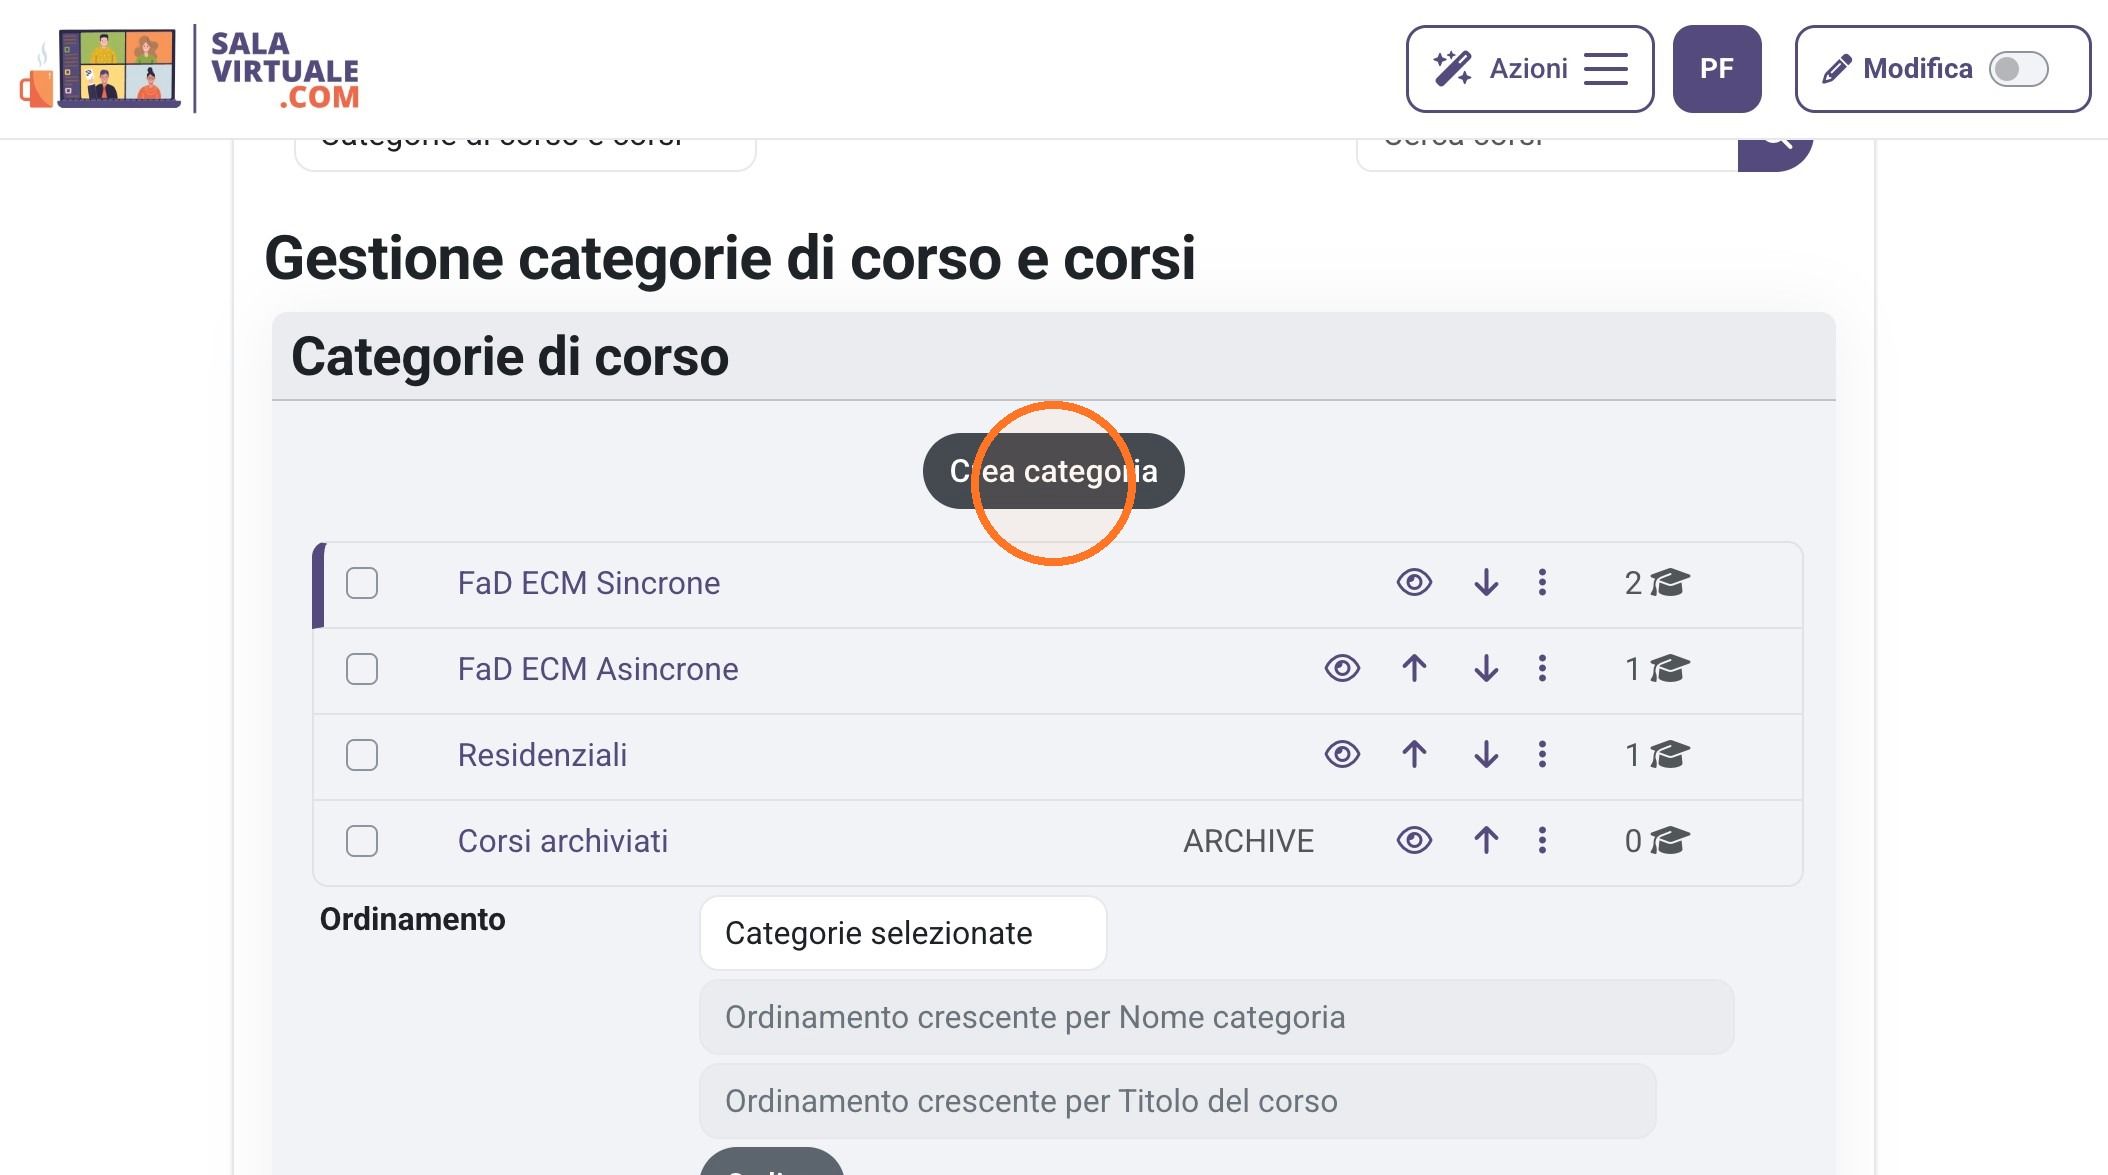Check the FaD ECM Sincrone checkbox

point(362,583)
